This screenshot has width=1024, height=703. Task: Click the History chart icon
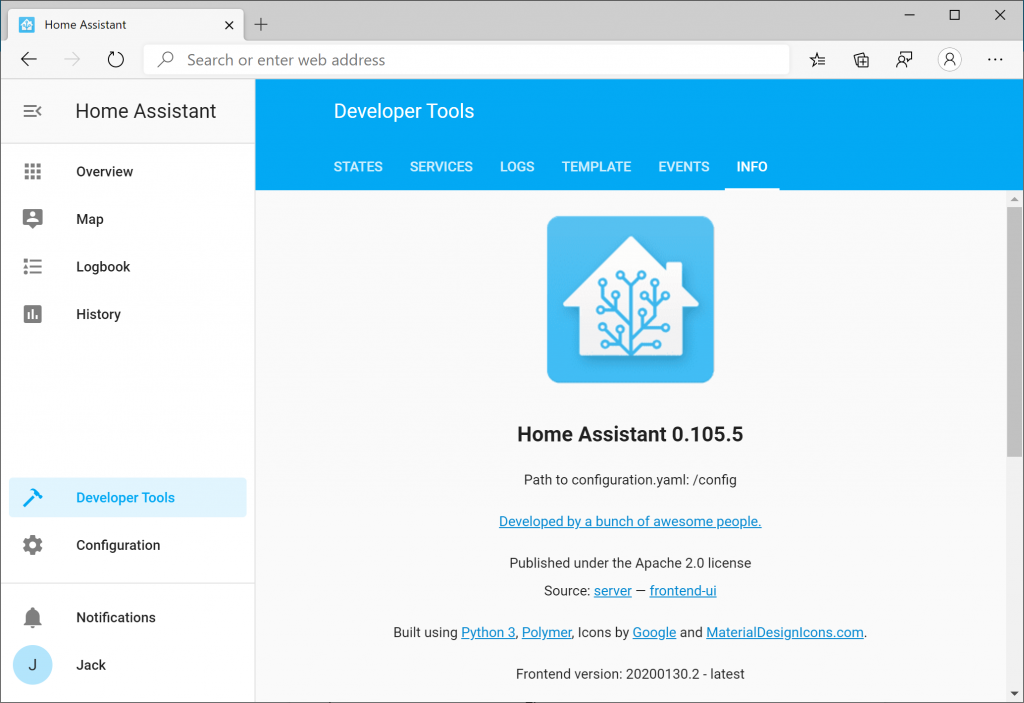(x=33, y=314)
